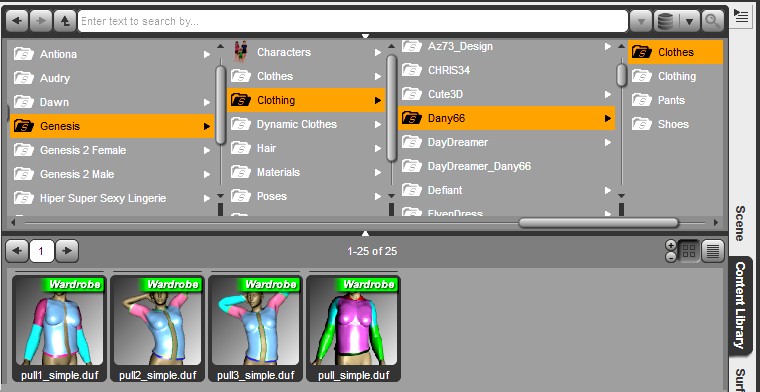
Task: Go up one folder level
Action: coord(64,21)
